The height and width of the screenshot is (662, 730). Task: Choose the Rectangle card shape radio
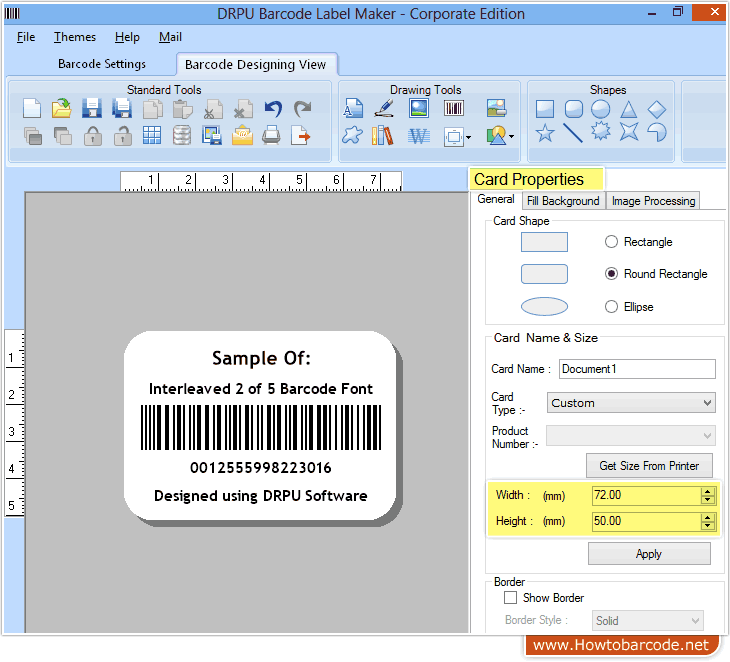(611, 242)
